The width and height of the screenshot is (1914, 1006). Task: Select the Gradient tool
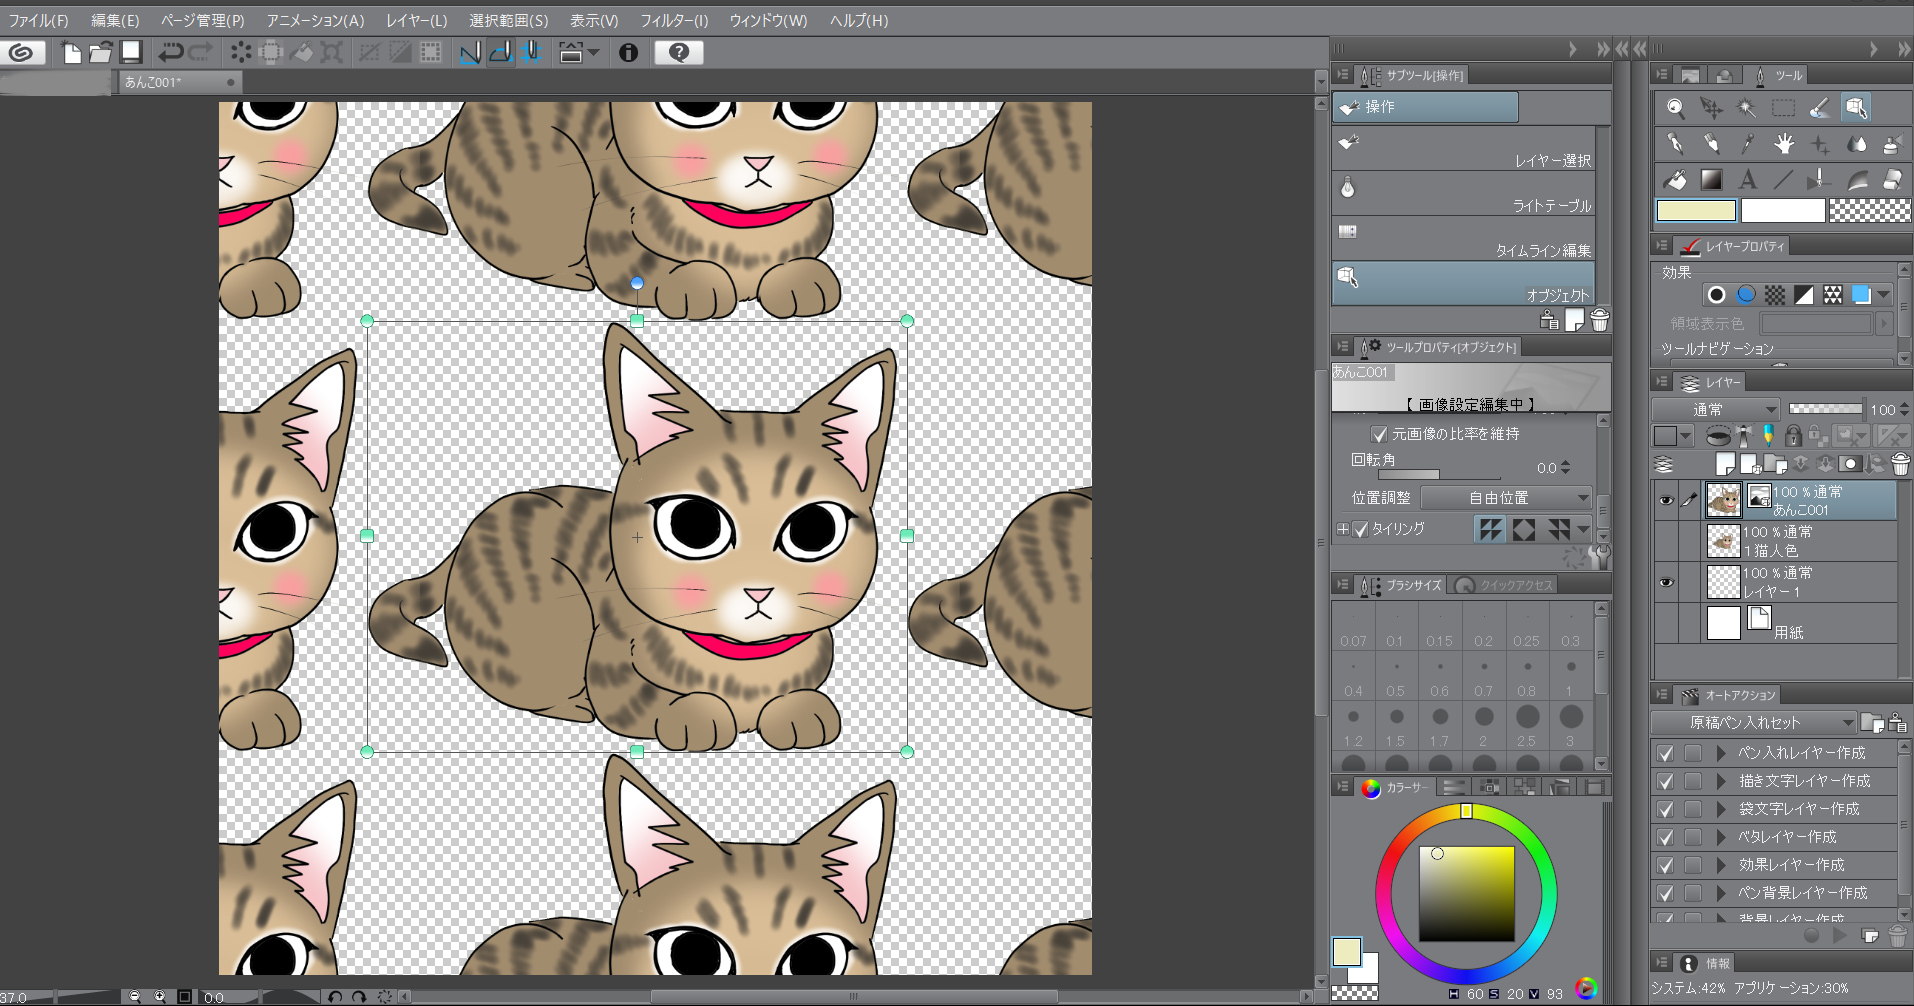[1711, 180]
